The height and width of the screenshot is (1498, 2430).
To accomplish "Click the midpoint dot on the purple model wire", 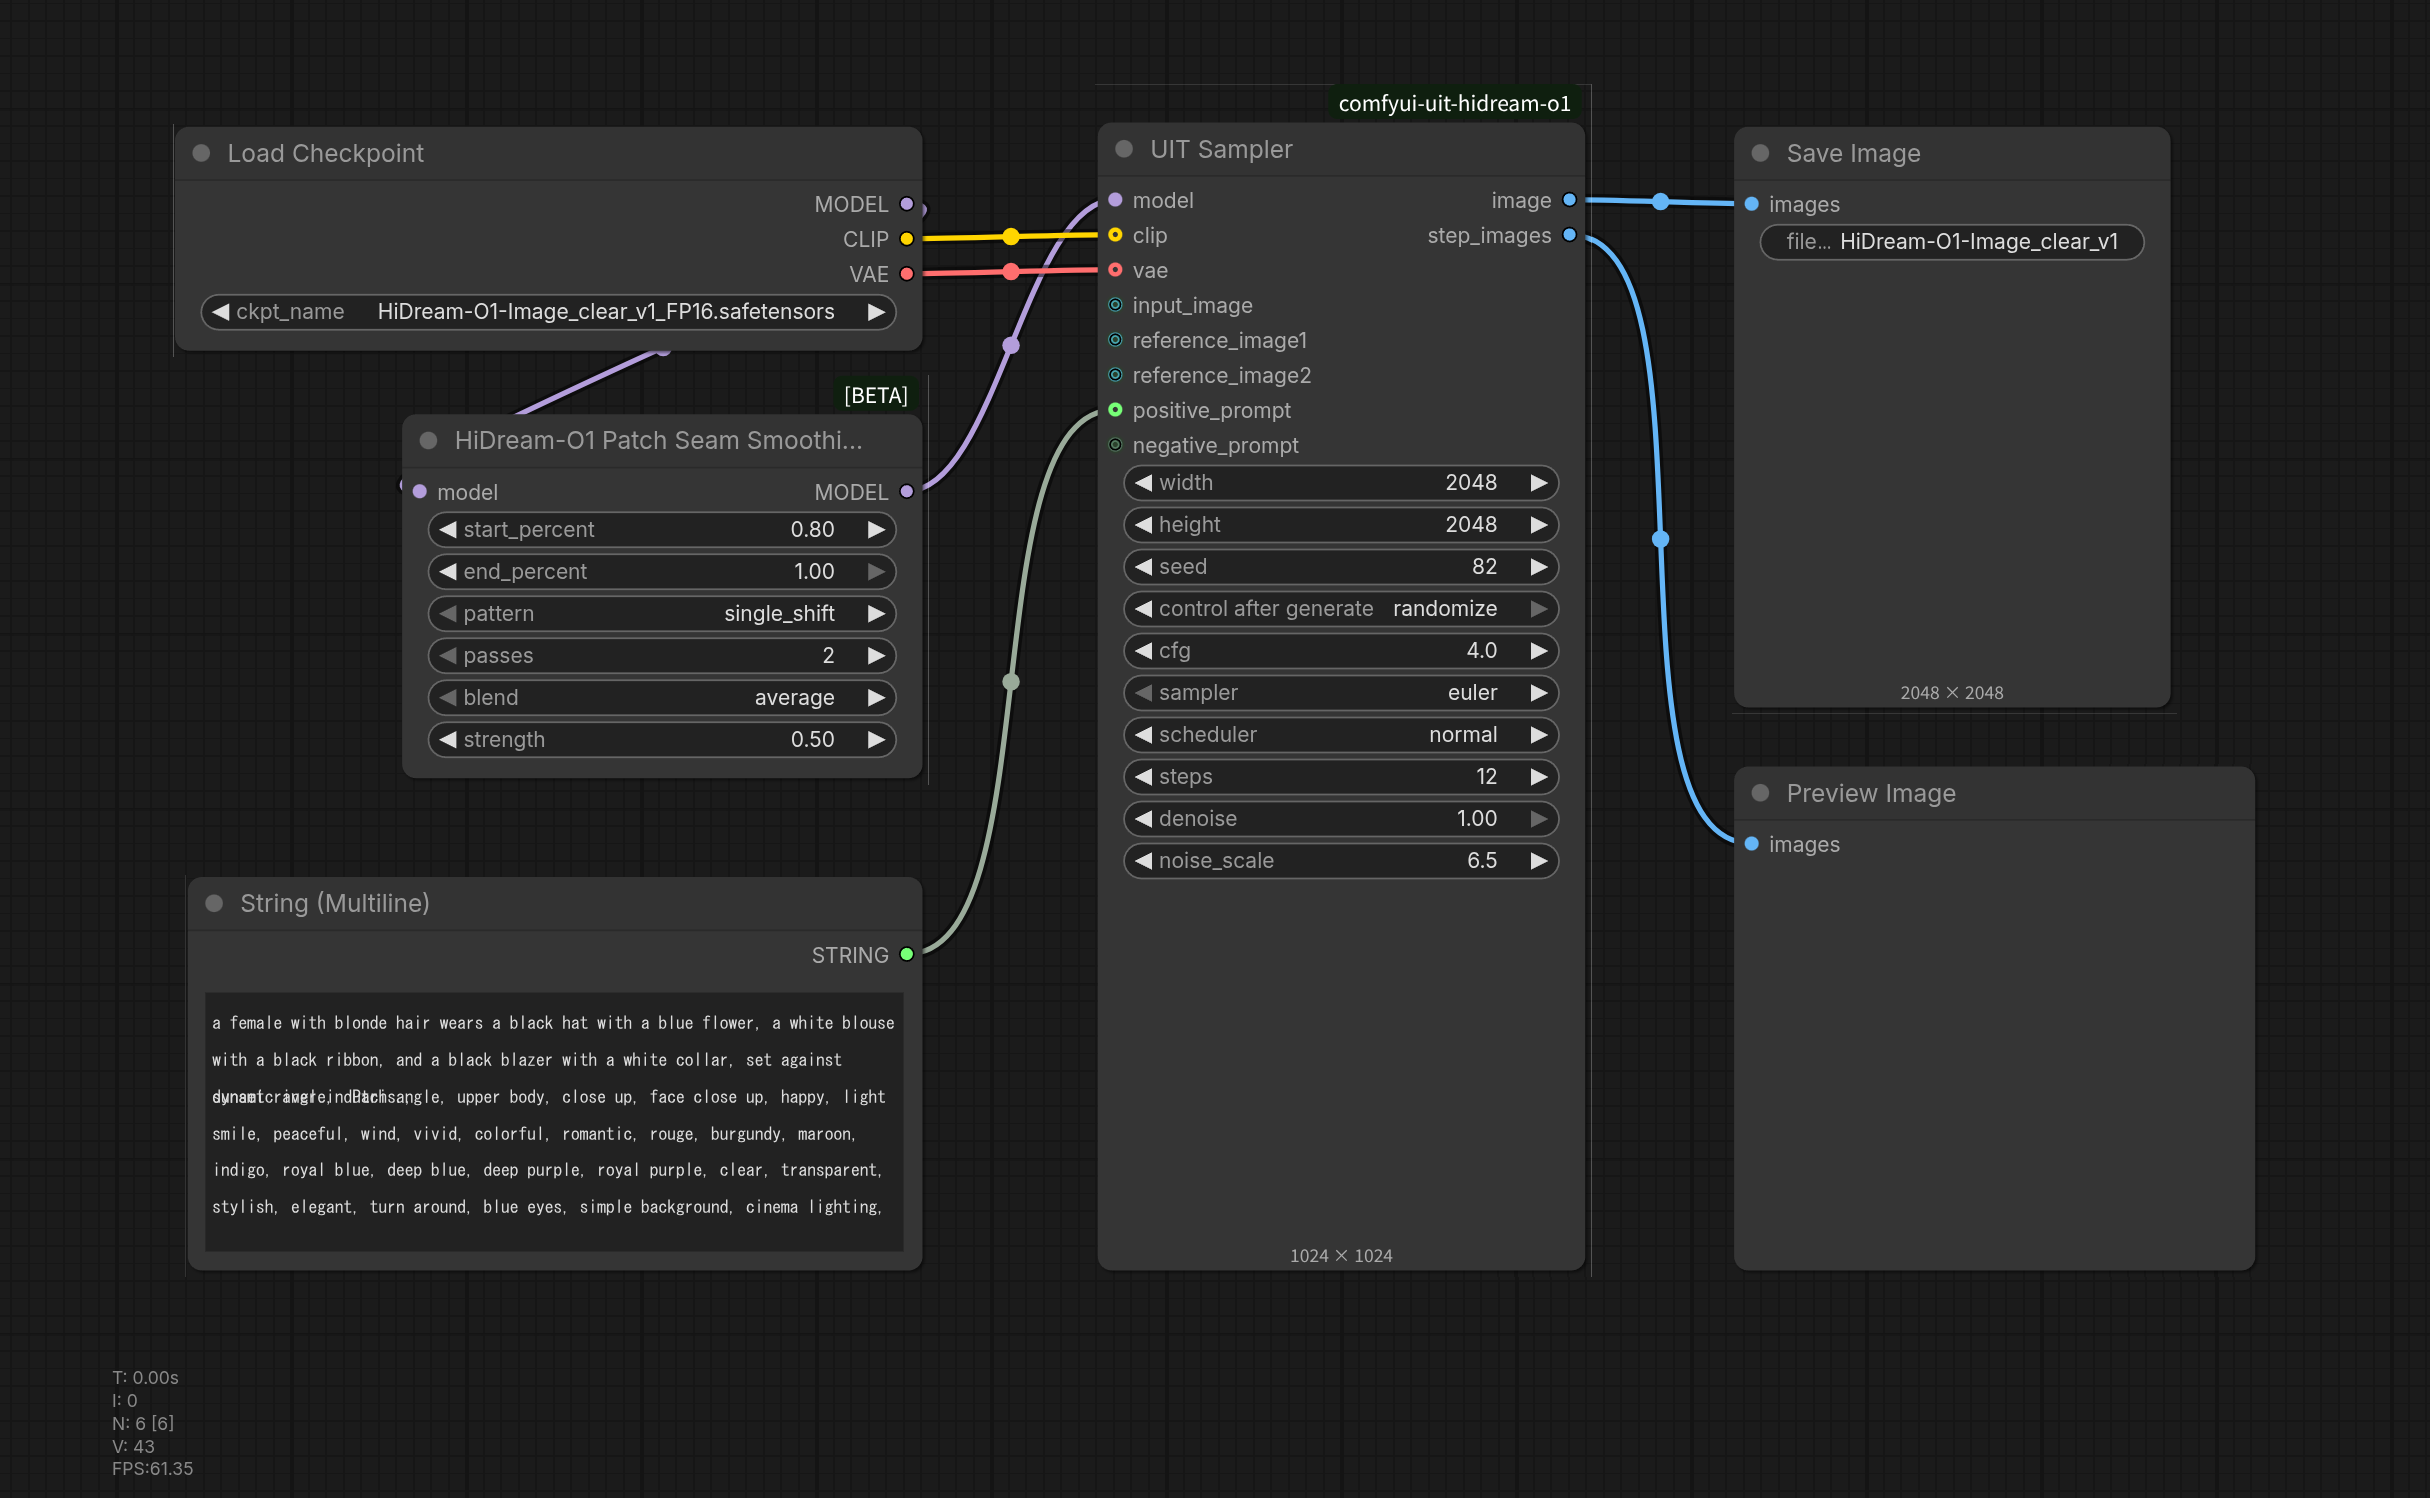I will coord(1011,346).
